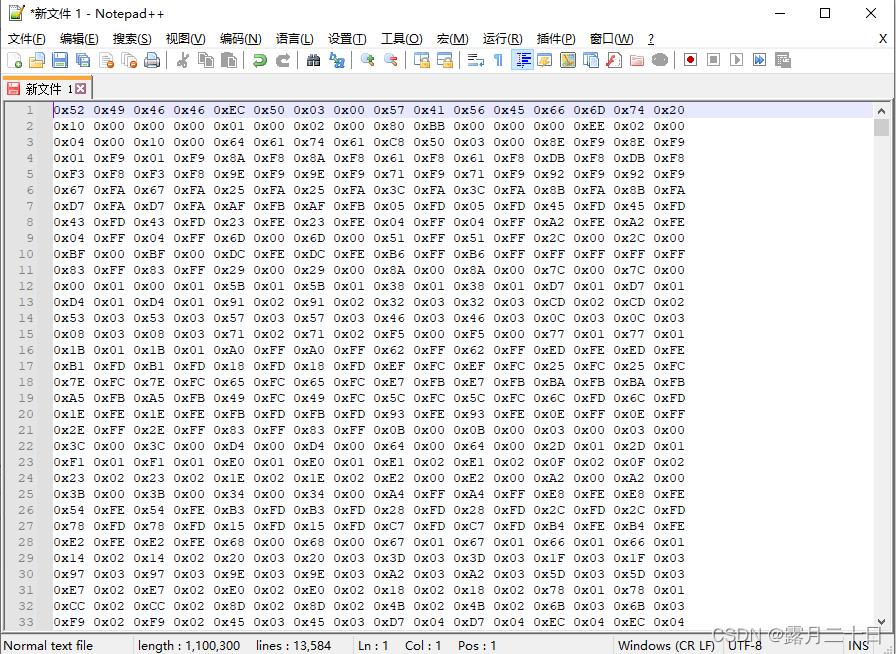896x654 pixels.
Task: Click Normal text file in status bar
Action: pyautogui.click(x=48, y=645)
